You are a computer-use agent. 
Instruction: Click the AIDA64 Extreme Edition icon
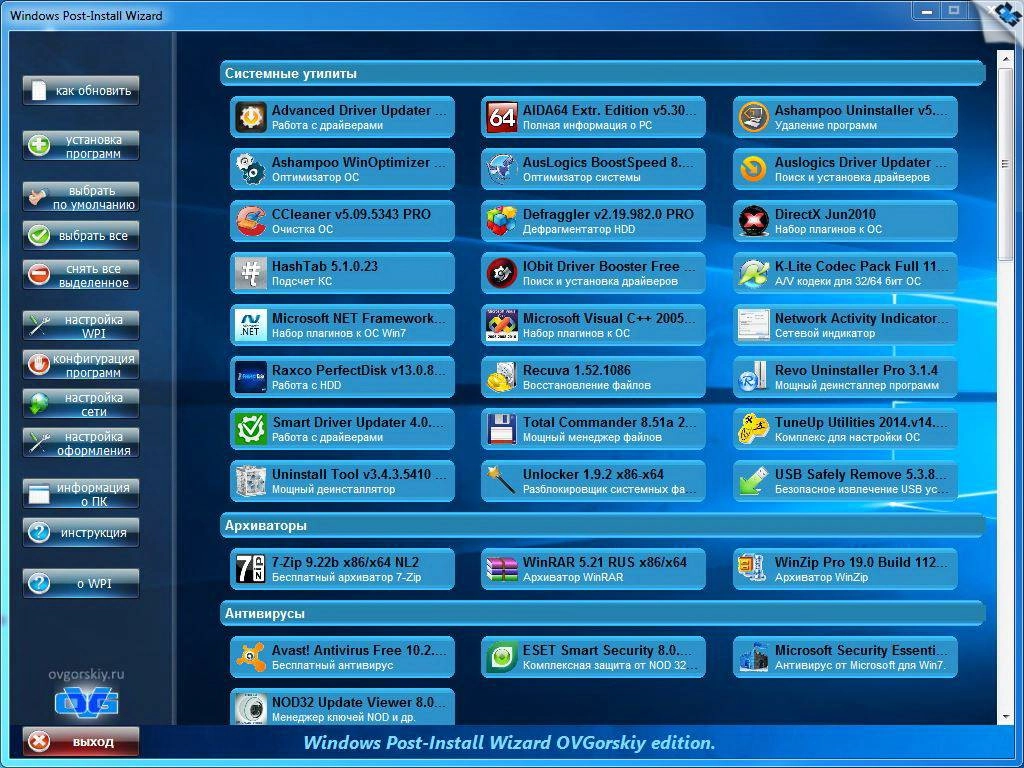[501, 118]
